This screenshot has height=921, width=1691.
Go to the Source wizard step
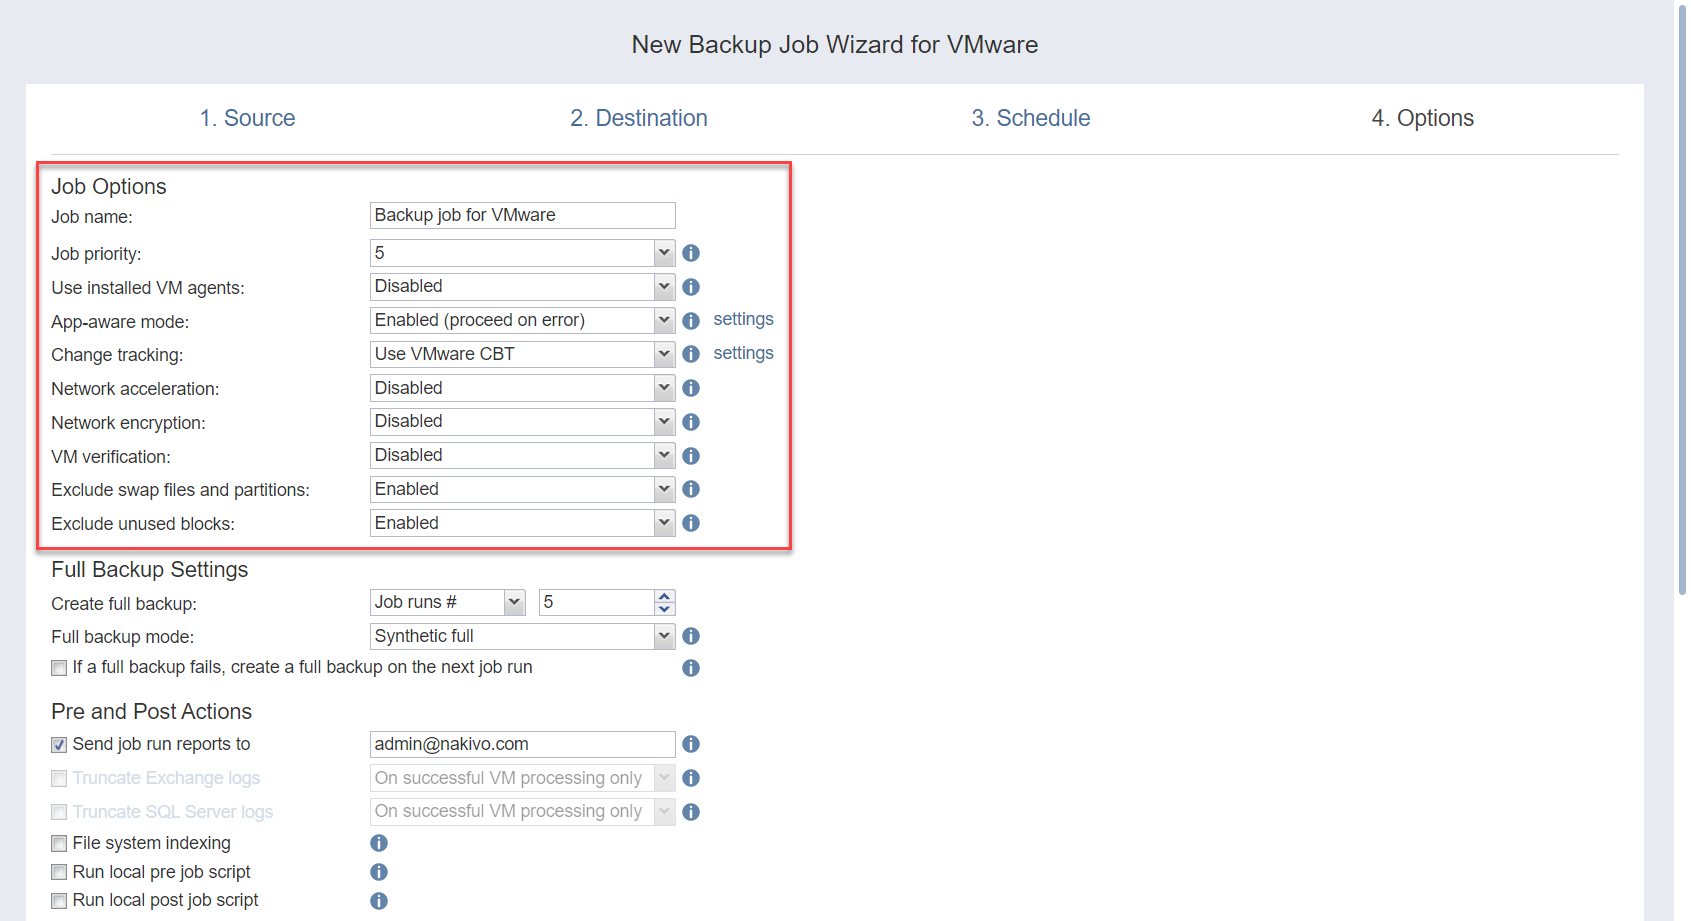pos(247,118)
